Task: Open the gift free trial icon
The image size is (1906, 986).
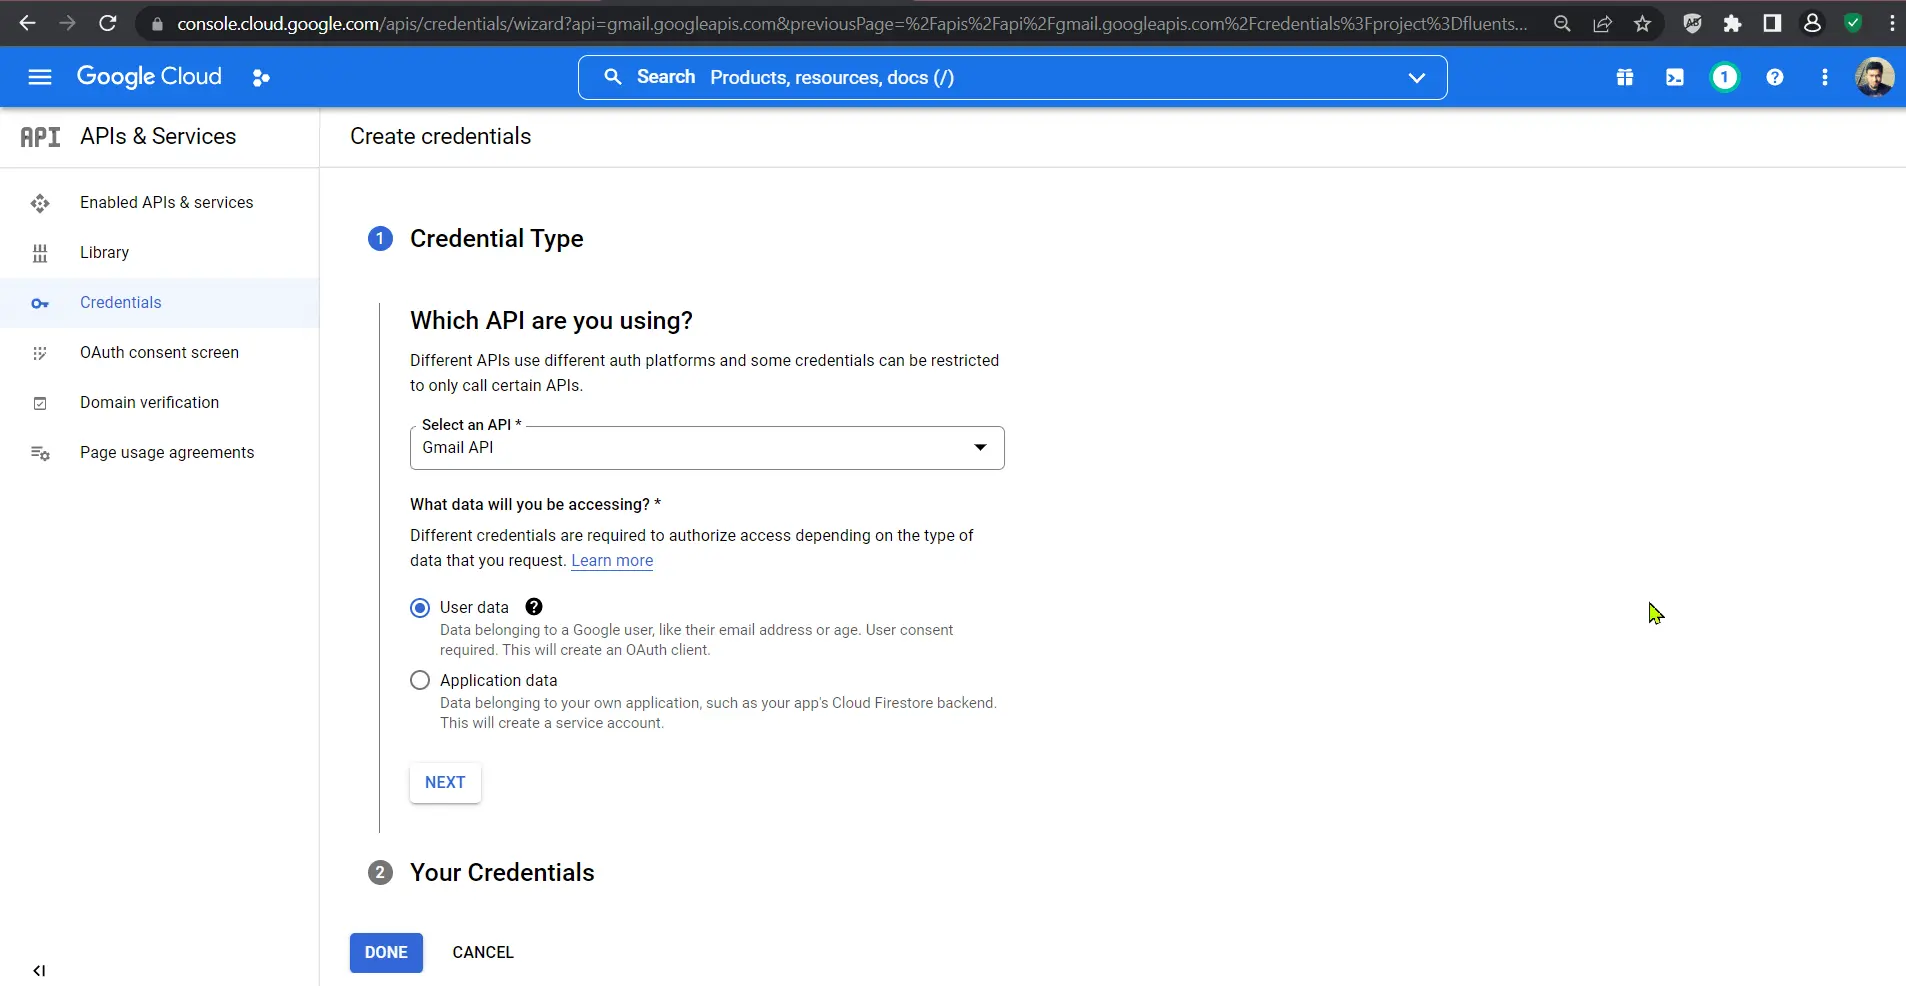Action: (x=1625, y=77)
